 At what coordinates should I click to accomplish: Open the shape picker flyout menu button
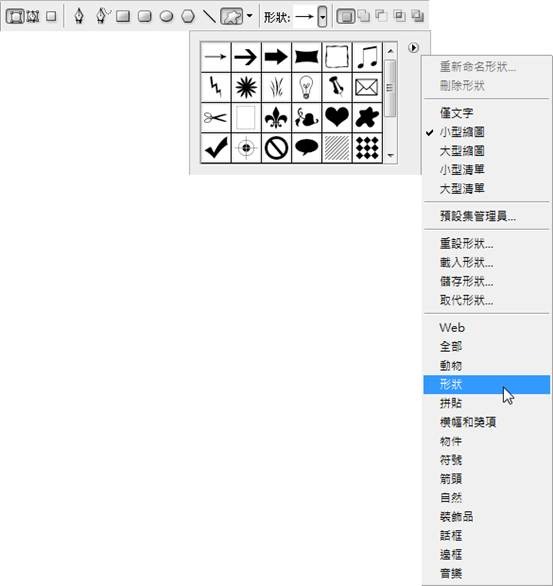[413, 48]
